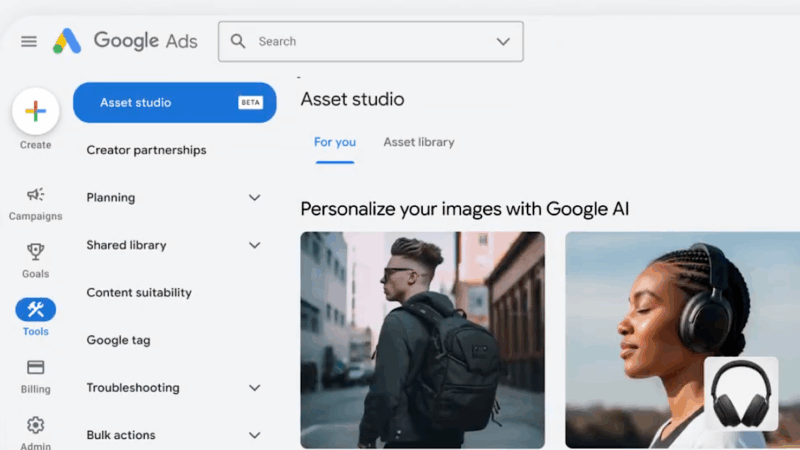Expand the Shared library section
The width and height of the screenshot is (800, 450).
[254, 245]
